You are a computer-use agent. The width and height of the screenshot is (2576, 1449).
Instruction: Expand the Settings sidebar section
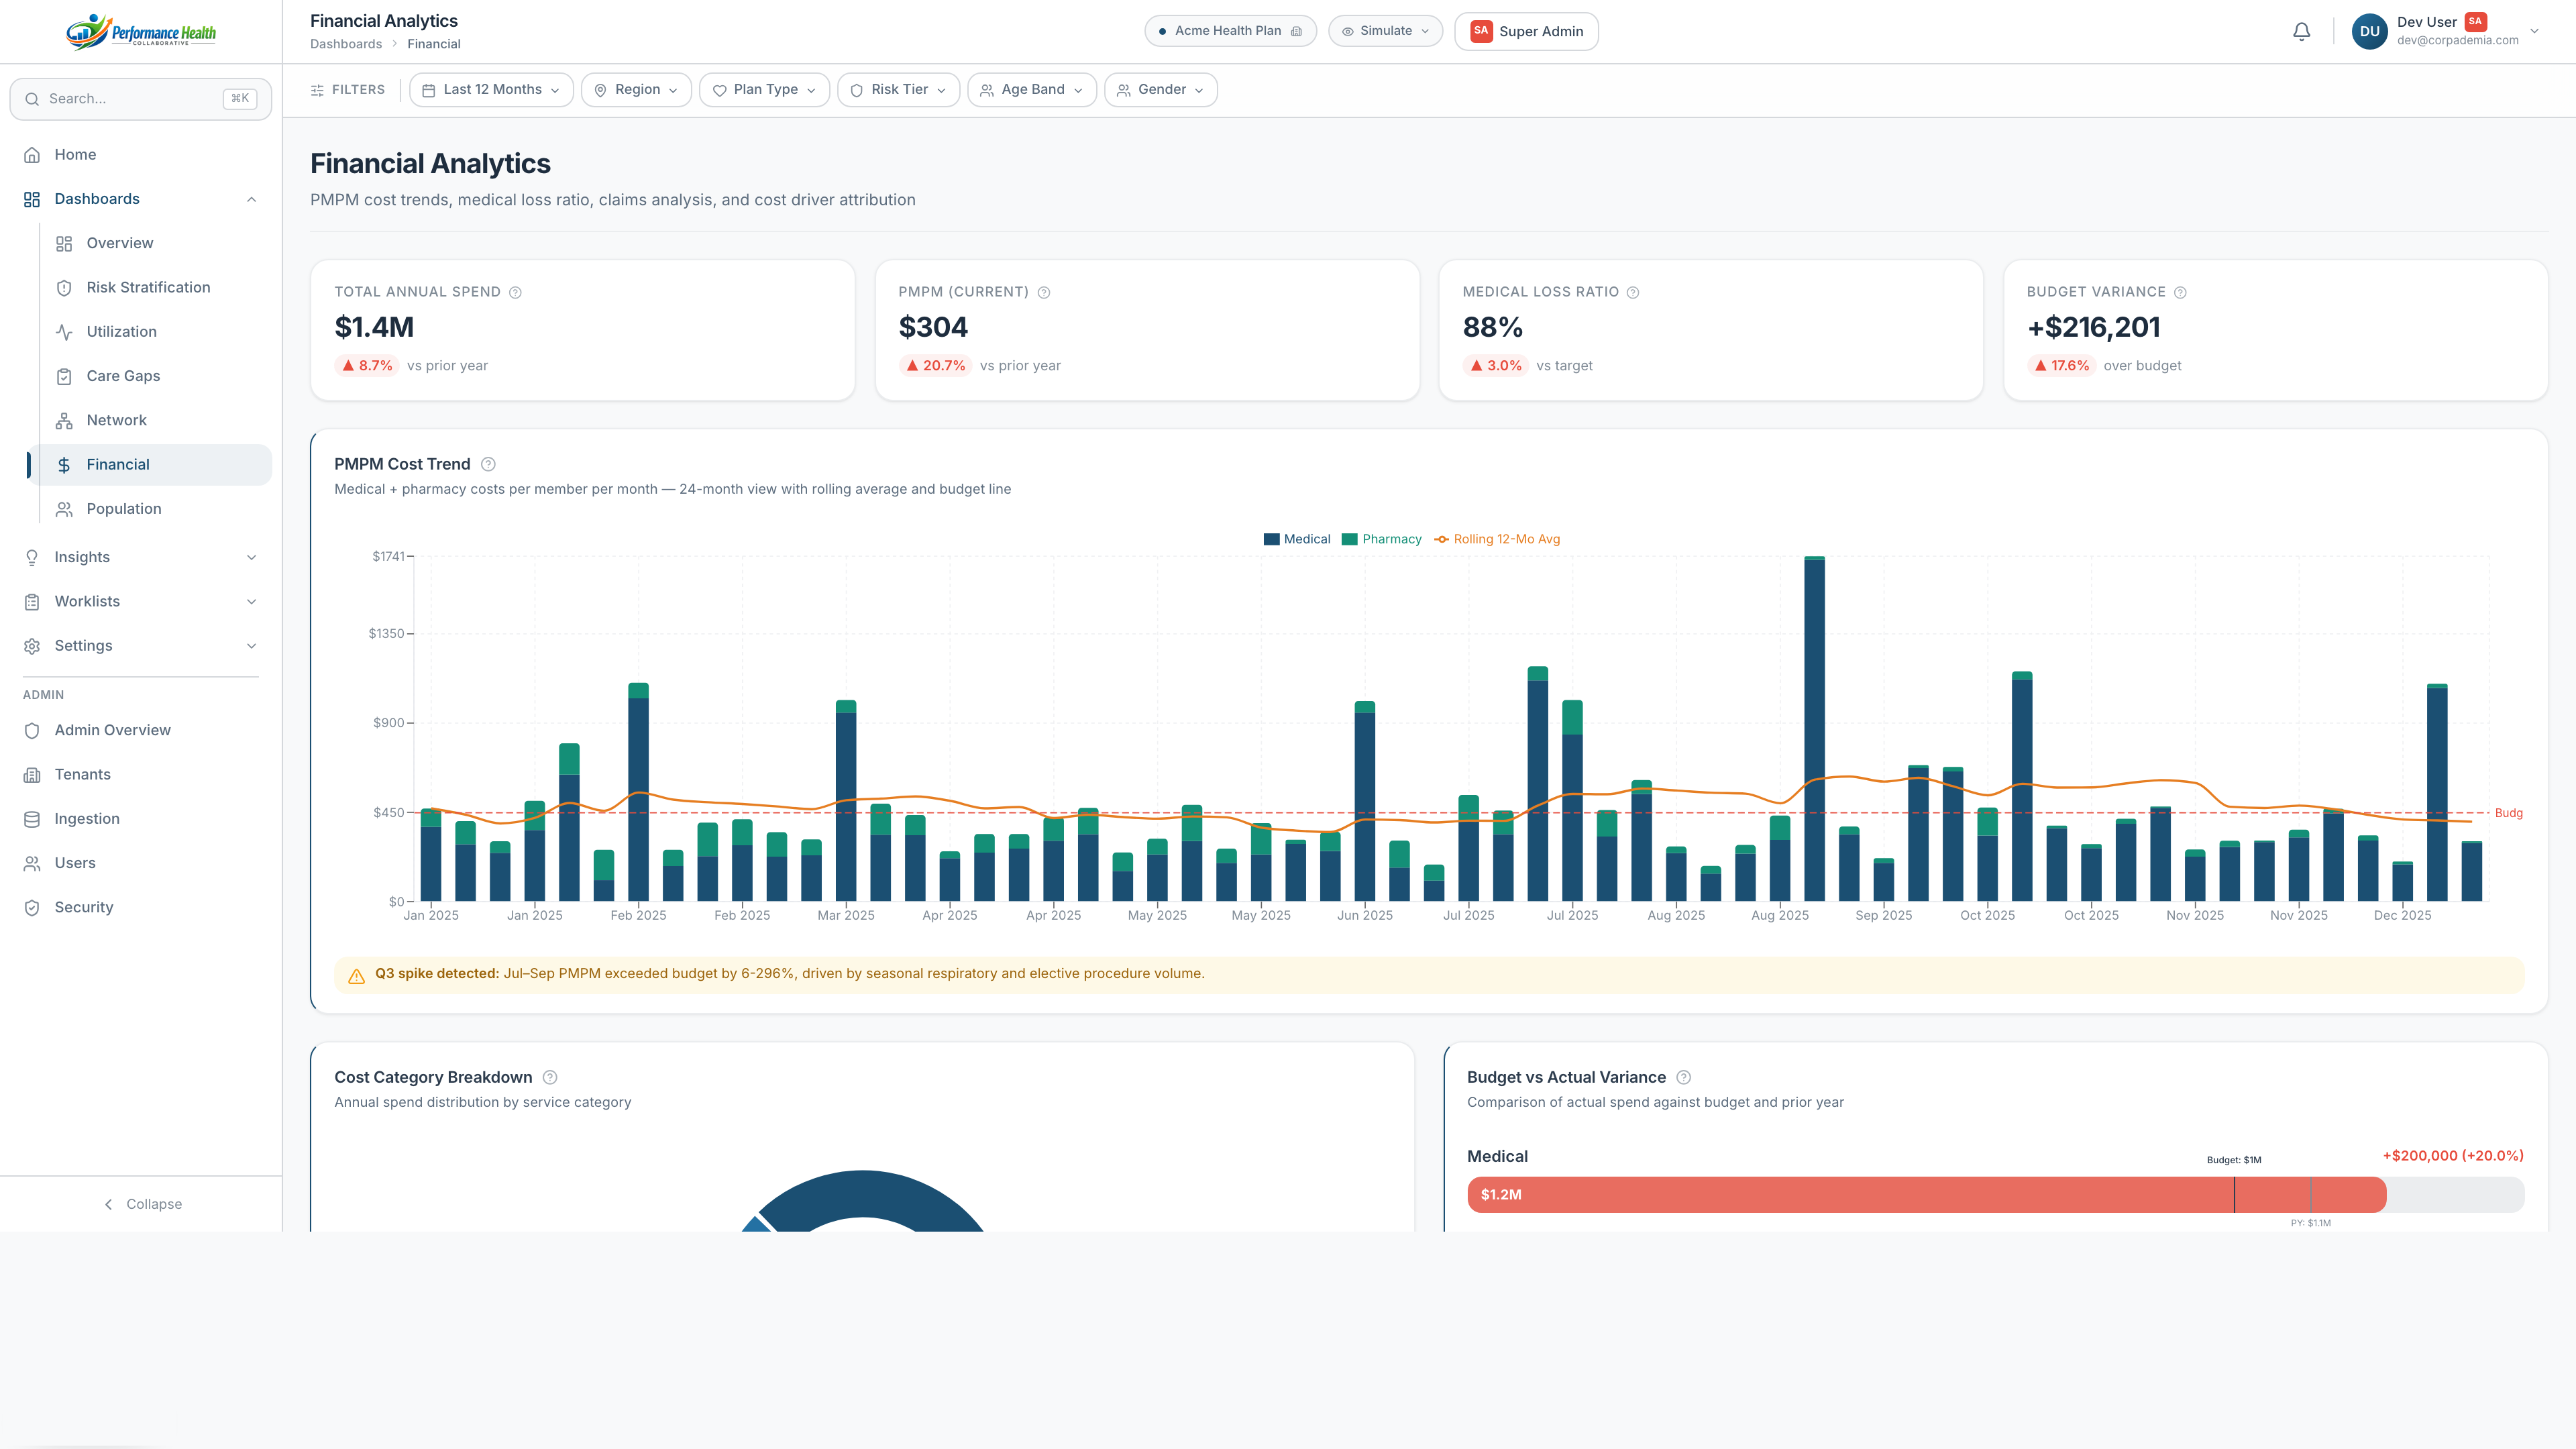pos(141,646)
